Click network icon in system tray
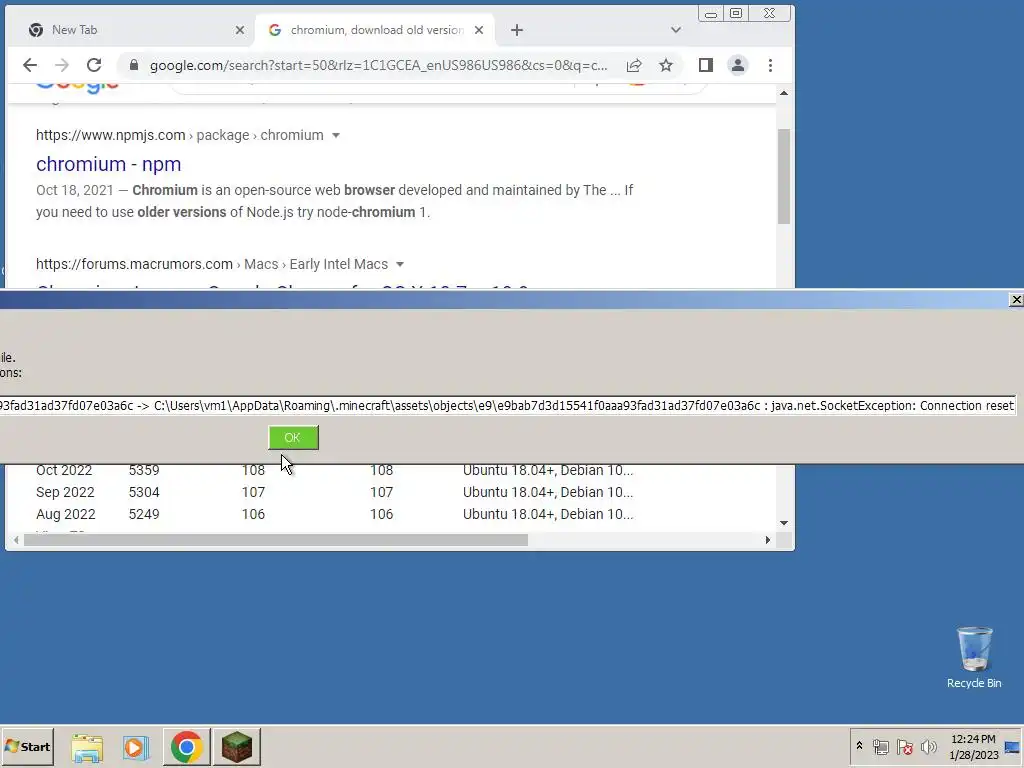Viewport: 1024px width, 768px height. pos(881,746)
